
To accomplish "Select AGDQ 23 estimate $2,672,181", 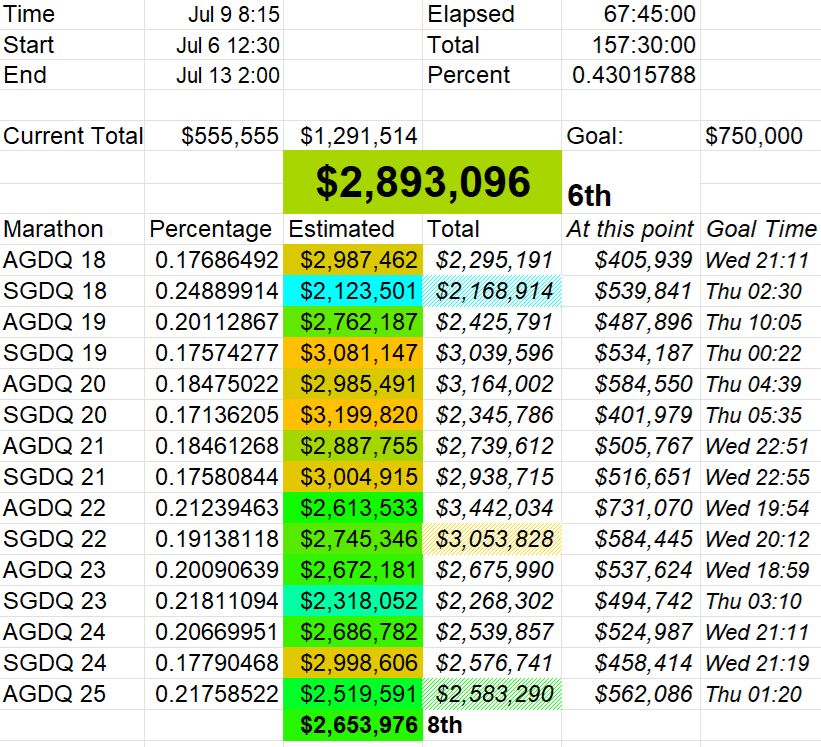I will point(353,570).
